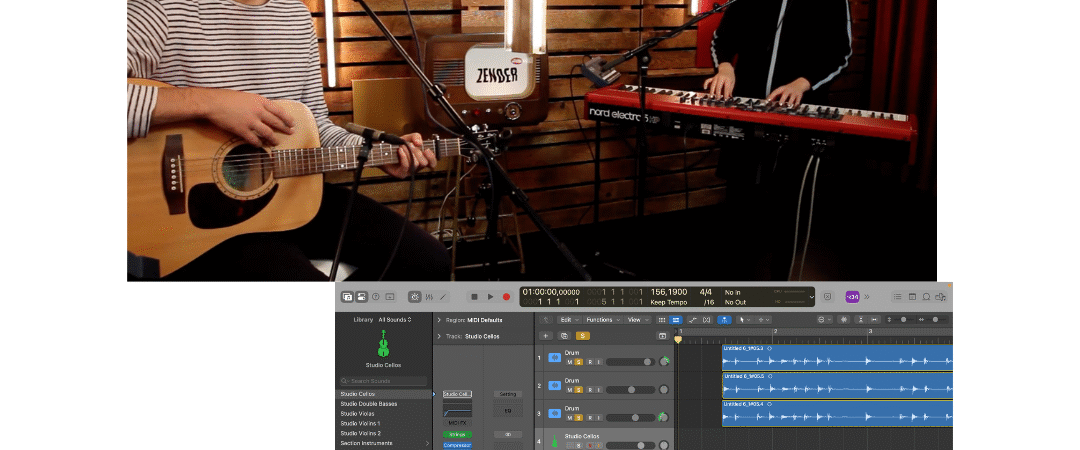Open the Browsers media button
The image size is (1080, 450).
coord(940,297)
